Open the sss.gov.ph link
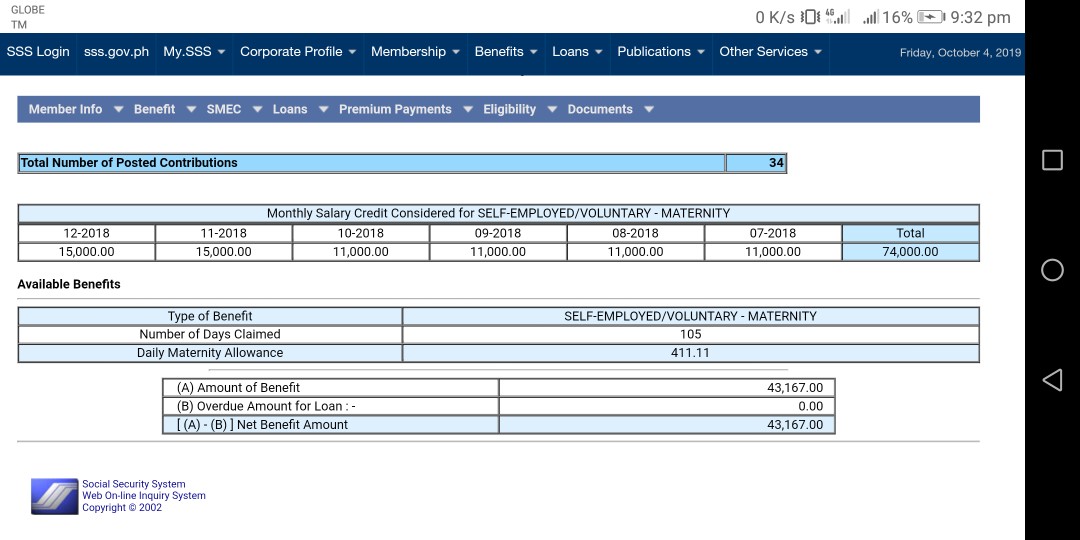The height and width of the screenshot is (540, 1080). coord(116,52)
